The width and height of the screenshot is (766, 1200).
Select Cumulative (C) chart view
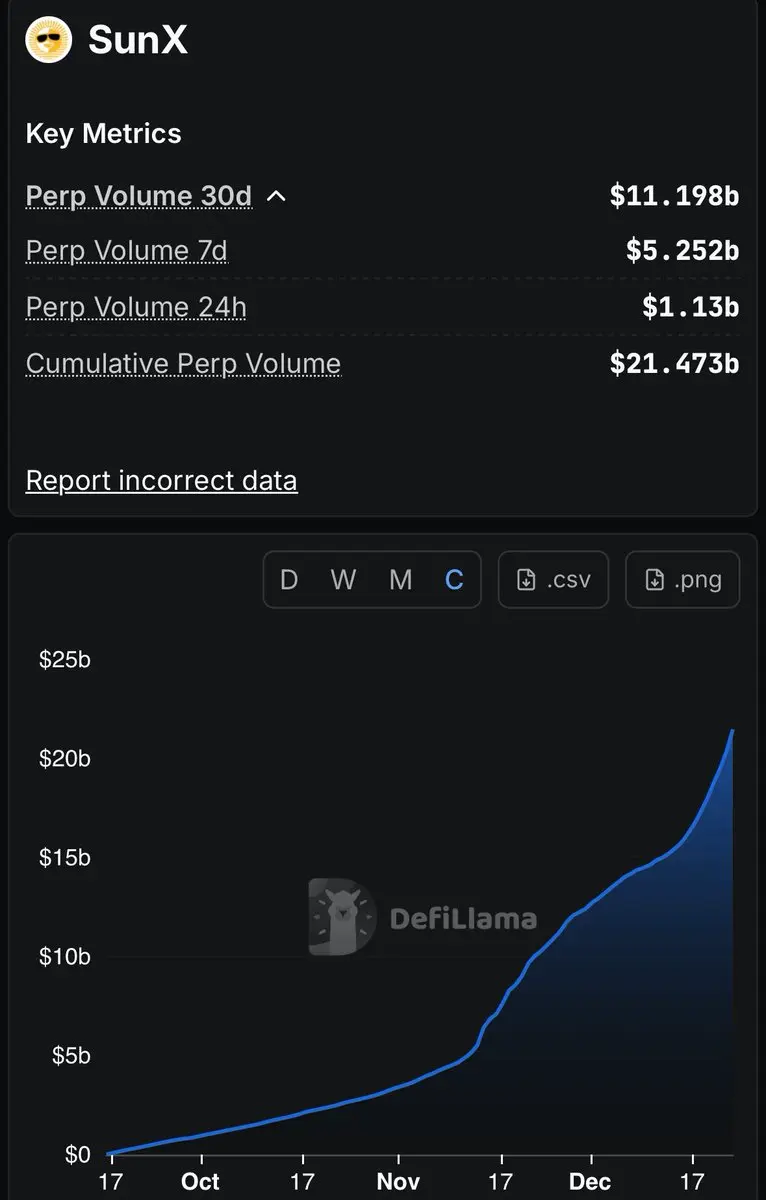[x=454, y=580]
